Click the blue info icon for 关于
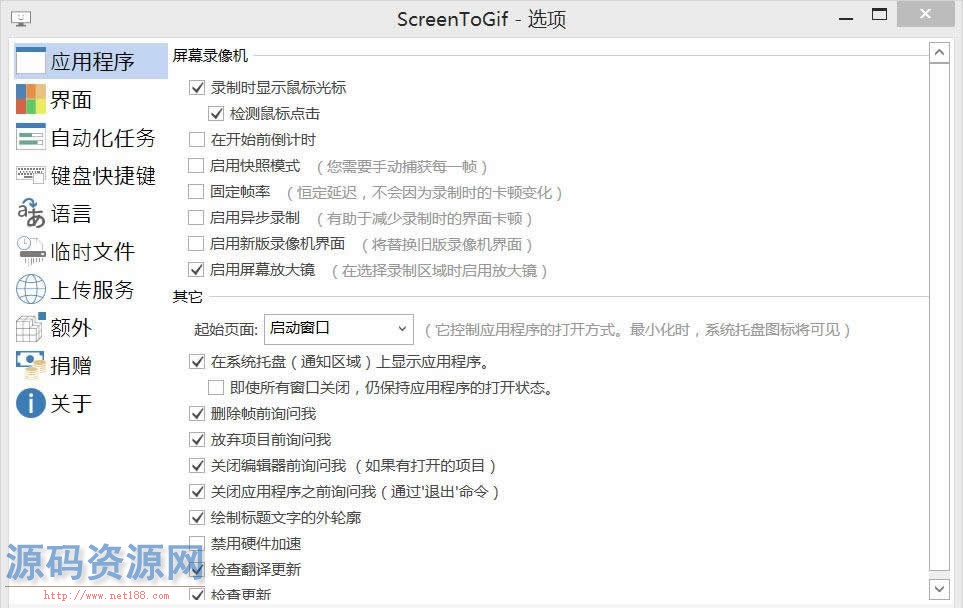The height and width of the screenshot is (608, 963). 30,403
